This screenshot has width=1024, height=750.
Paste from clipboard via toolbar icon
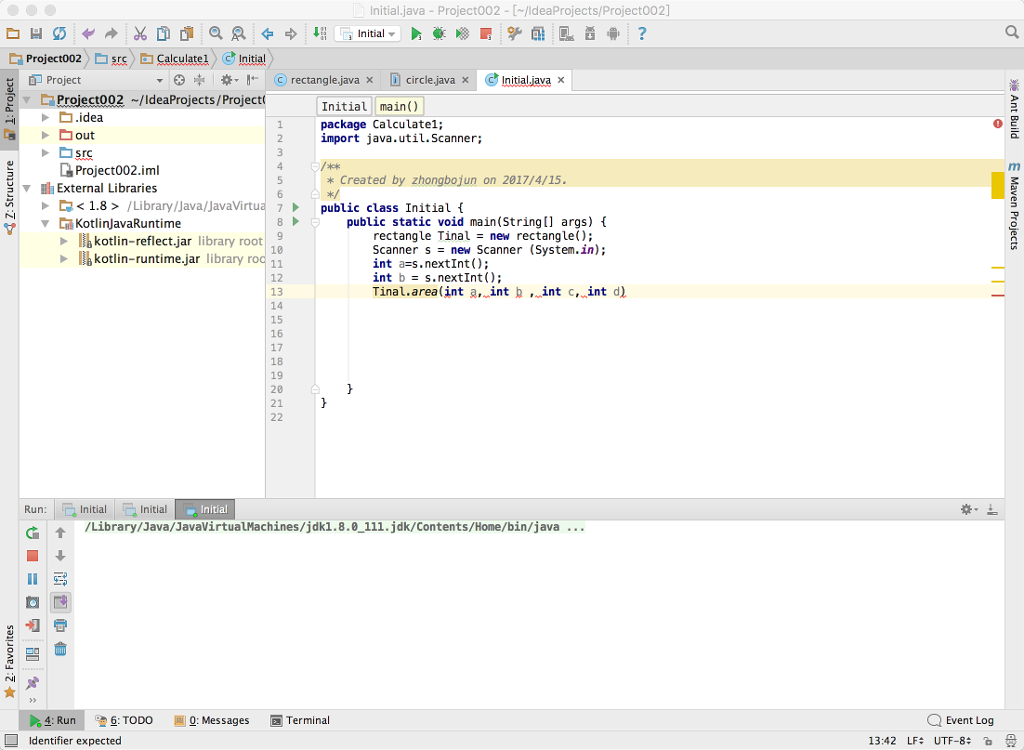(186, 33)
